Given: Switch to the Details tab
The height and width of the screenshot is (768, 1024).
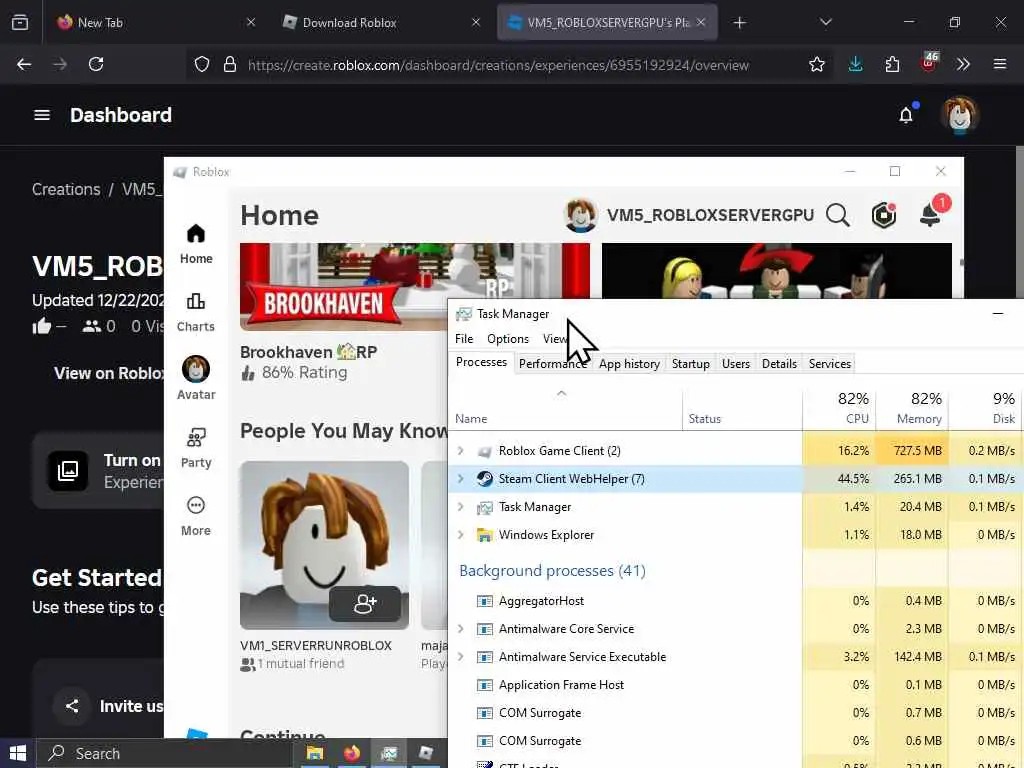Looking at the screenshot, I should point(779,364).
